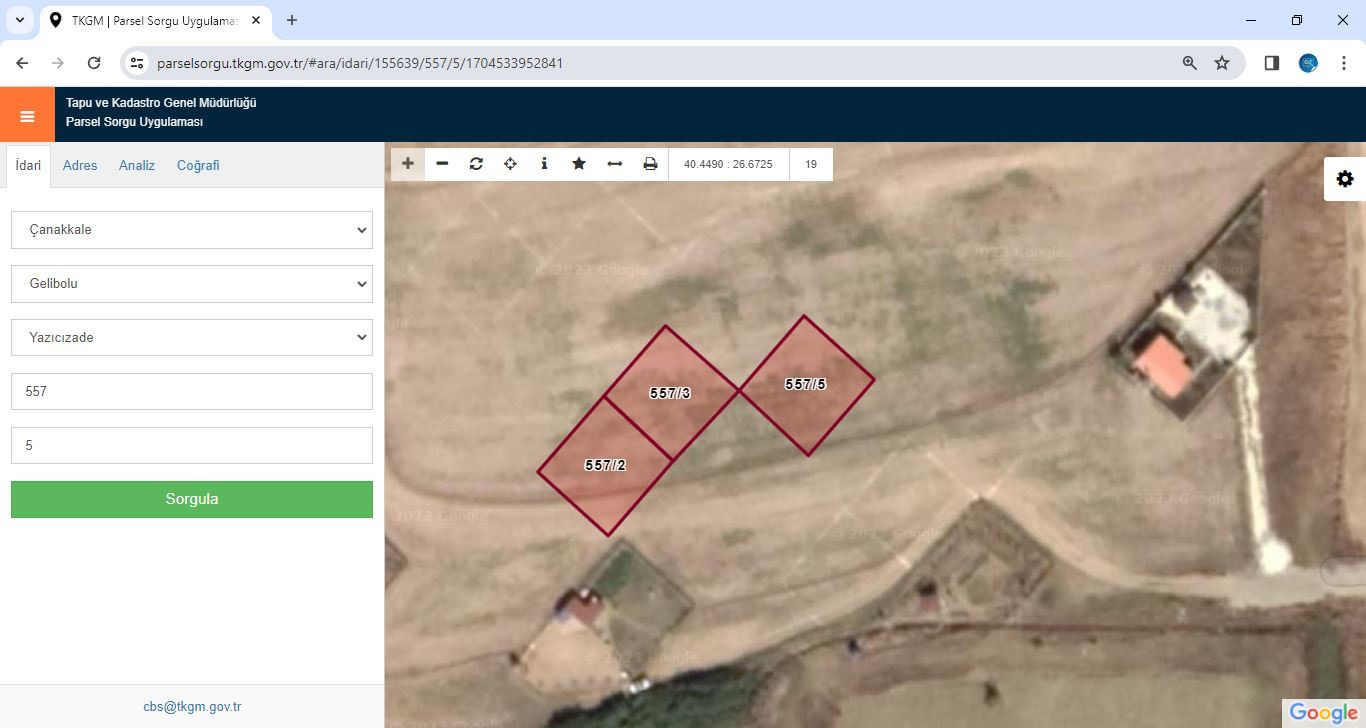1366x728 pixels.
Task: Click the block number field containing 557
Action: (x=192, y=392)
